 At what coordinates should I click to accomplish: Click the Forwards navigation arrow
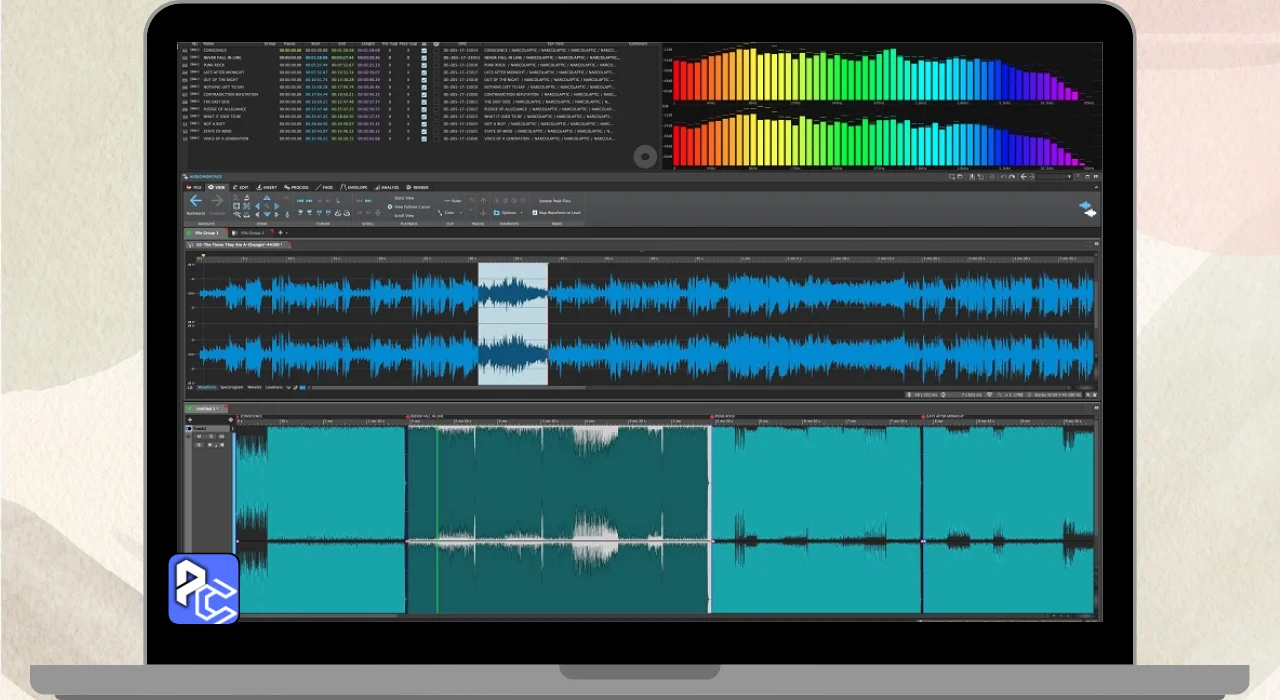point(217,201)
